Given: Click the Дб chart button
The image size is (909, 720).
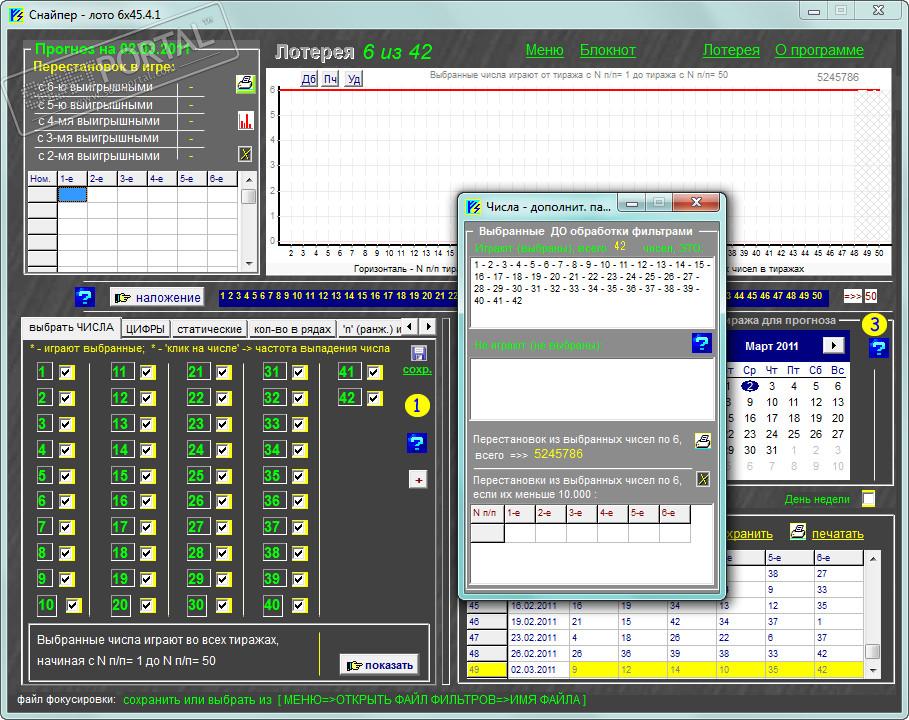Looking at the screenshot, I should [309, 79].
